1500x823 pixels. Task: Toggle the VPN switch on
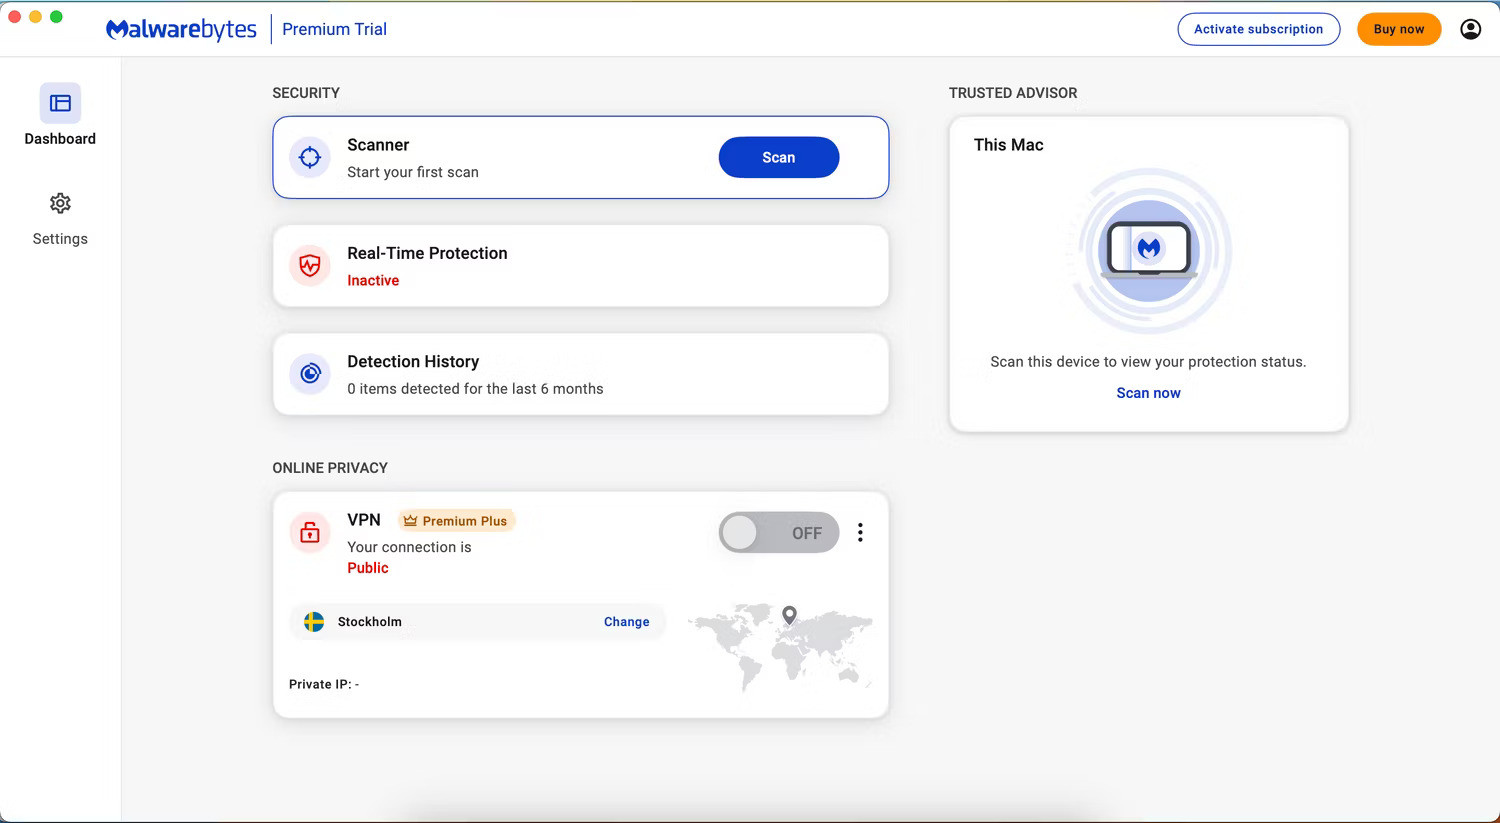point(779,532)
